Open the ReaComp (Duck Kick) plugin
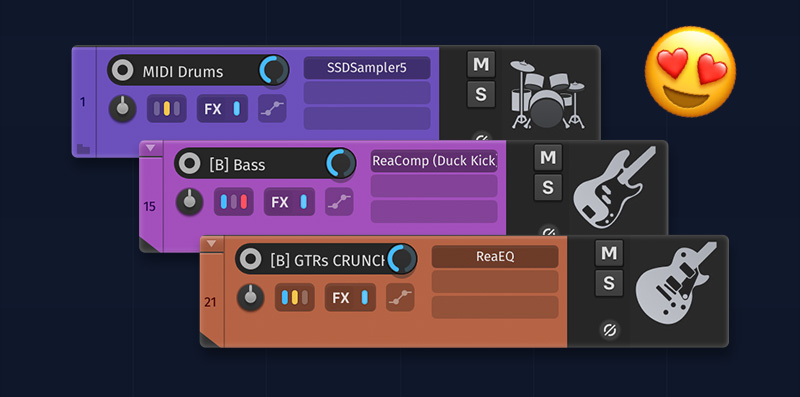The image size is (800, 397). [434, 161]
